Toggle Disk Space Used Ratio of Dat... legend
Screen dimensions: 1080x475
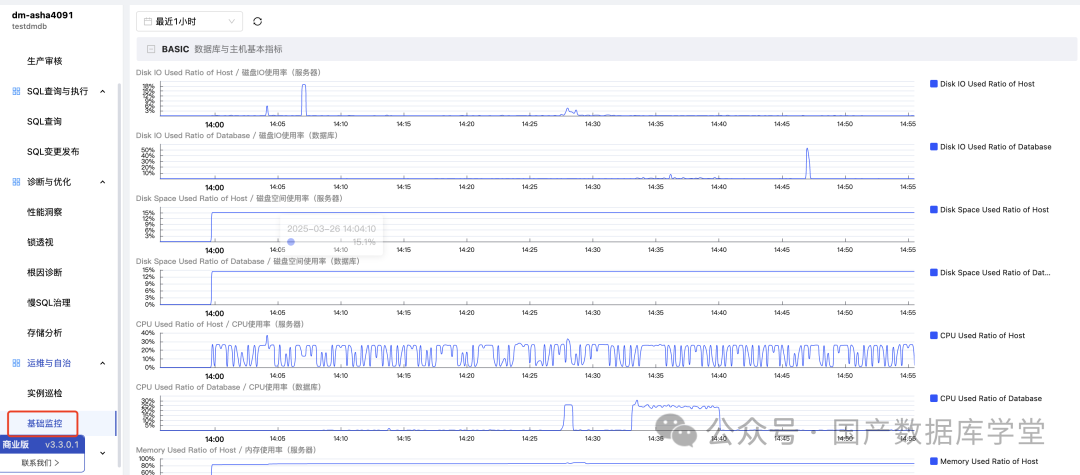coord(990,273)
